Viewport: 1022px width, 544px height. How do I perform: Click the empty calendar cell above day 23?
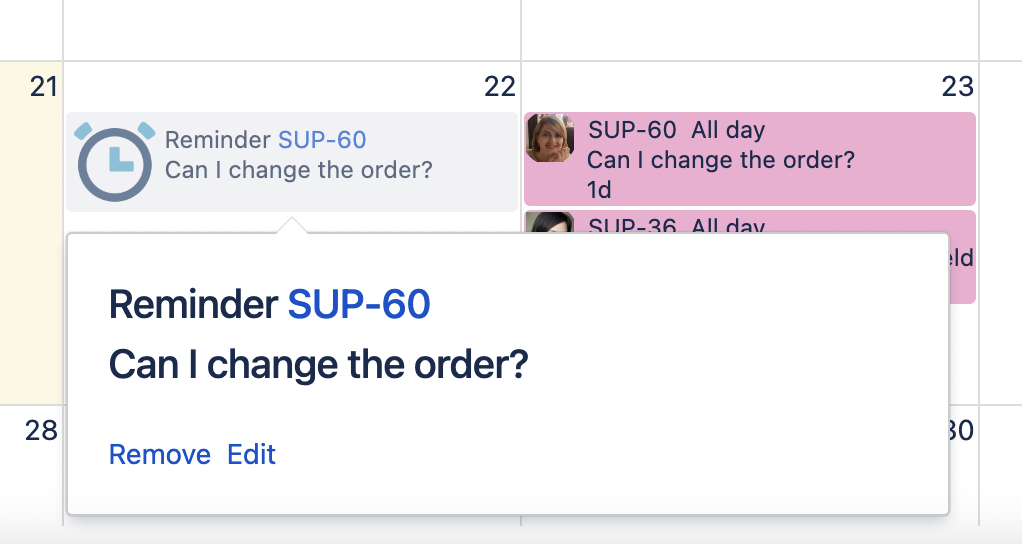(x=749, y=28)
